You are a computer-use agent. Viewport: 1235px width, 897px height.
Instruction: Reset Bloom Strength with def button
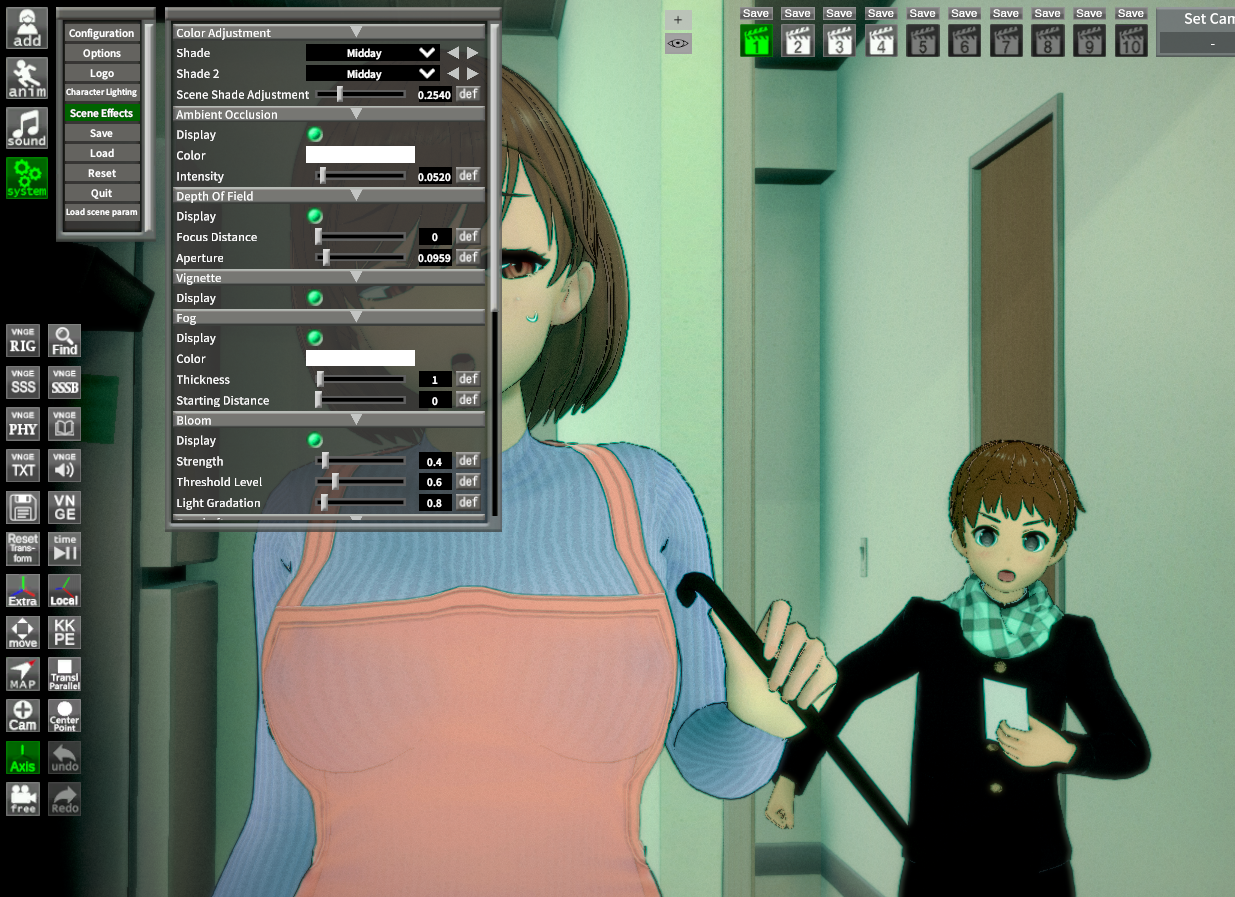tap(468, 461)
